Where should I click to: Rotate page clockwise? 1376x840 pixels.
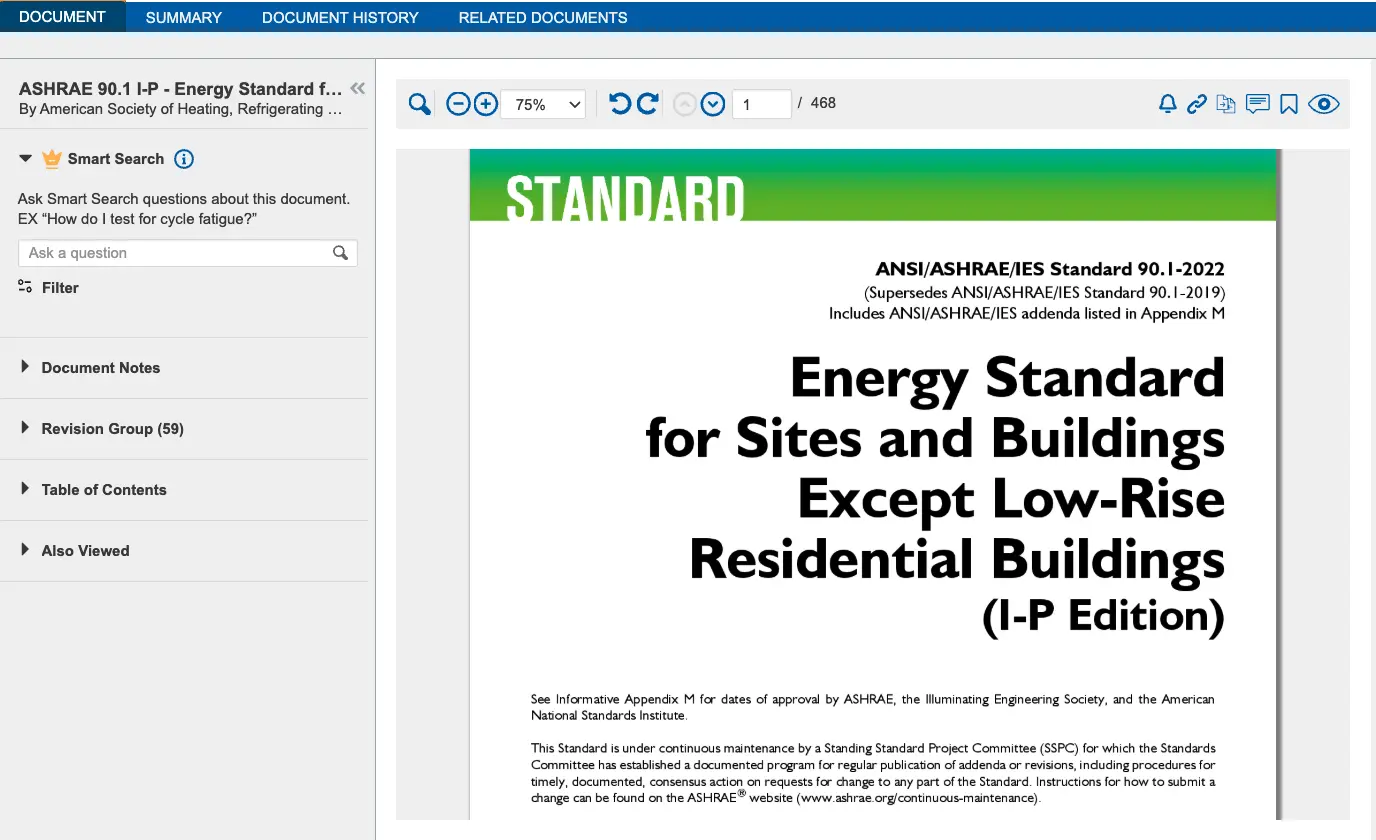(648, 103)
